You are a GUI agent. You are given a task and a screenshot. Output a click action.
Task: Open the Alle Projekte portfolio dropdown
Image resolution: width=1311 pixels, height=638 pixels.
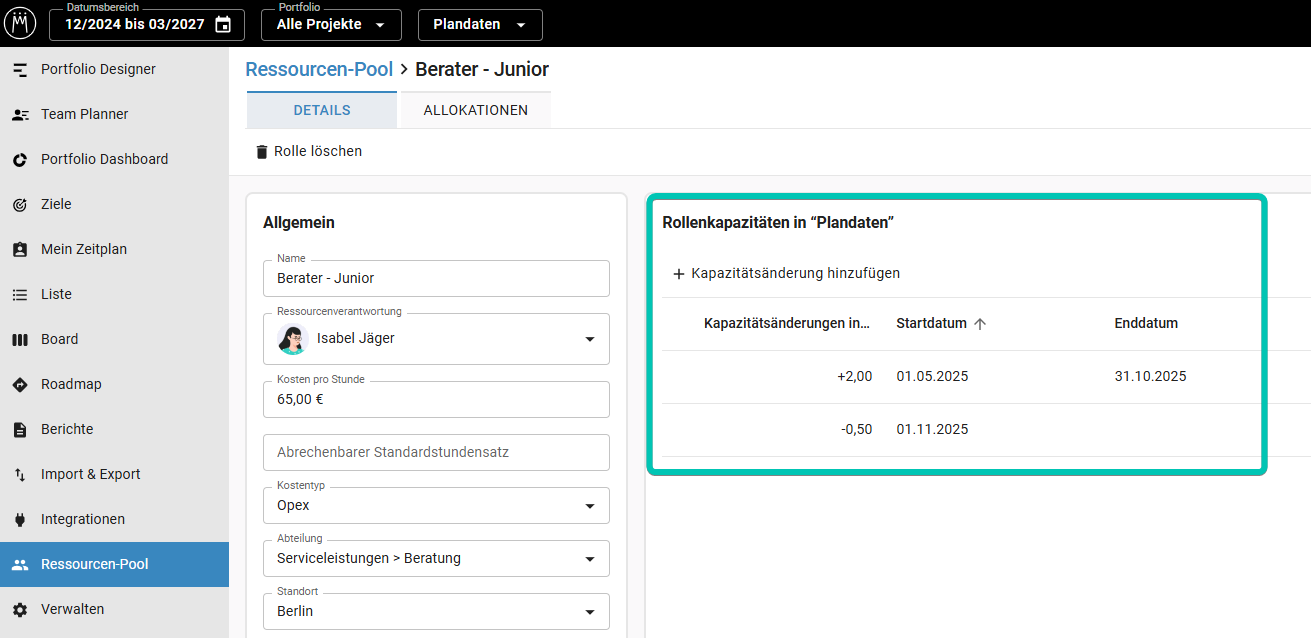pos(331,25)
